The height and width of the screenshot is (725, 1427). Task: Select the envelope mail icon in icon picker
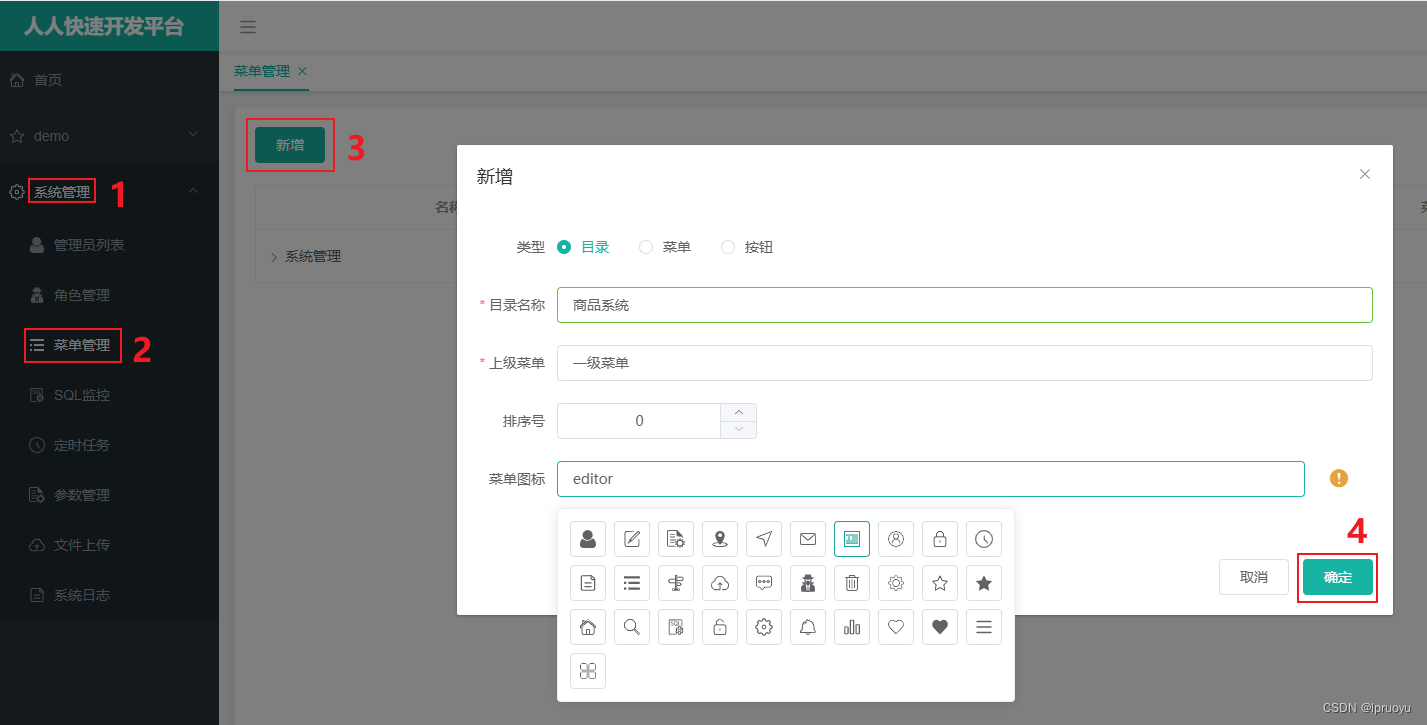click(x=808, y=539)
